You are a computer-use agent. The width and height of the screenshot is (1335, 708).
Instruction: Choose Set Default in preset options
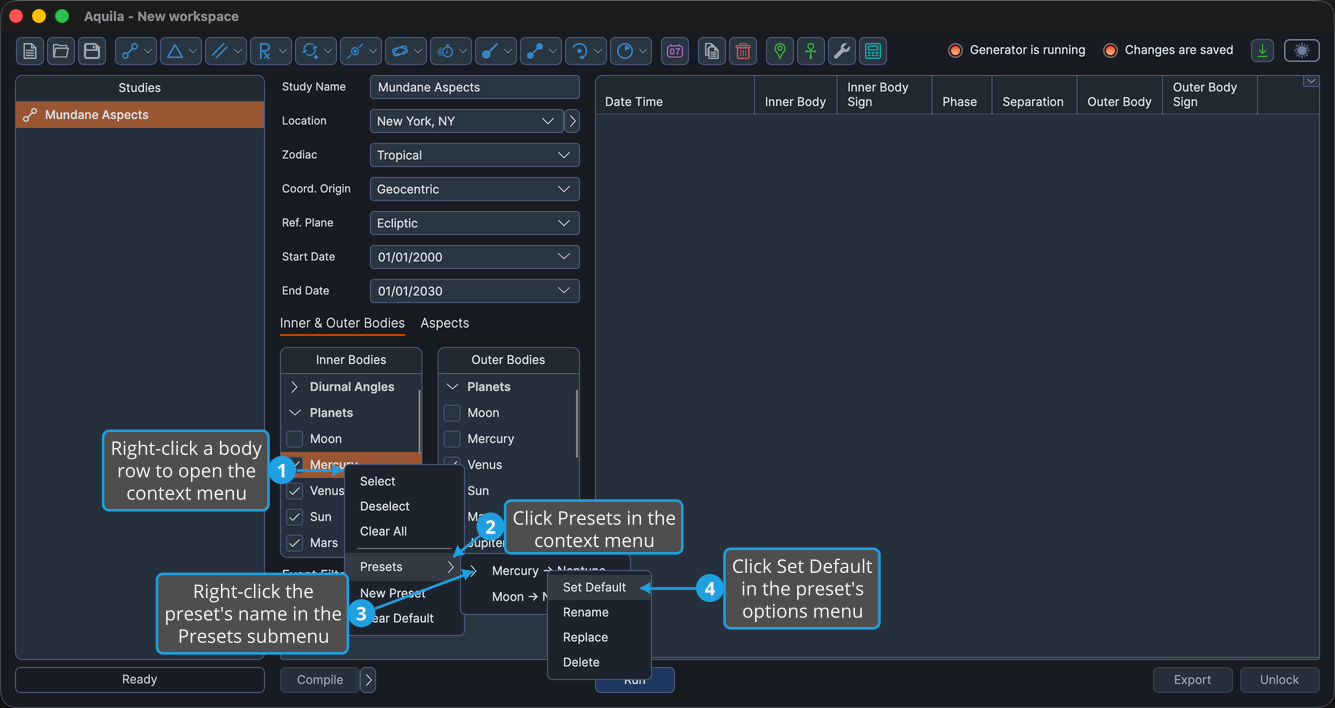pyautogui.click(x=600, y=587)
